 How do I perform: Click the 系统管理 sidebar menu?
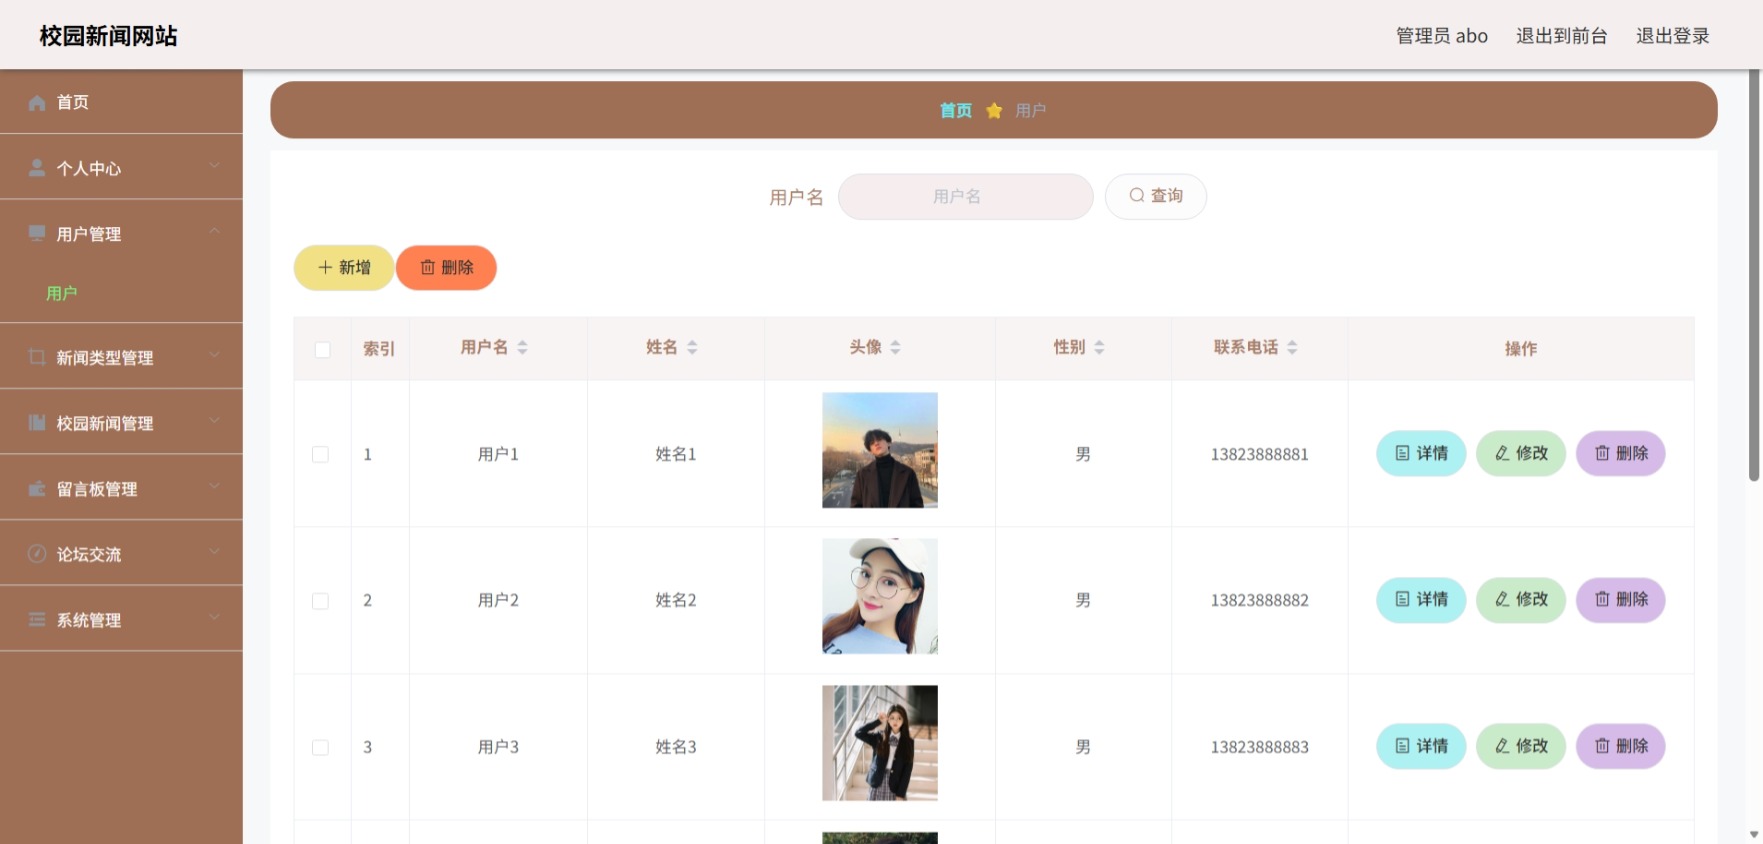click(121, 620)
